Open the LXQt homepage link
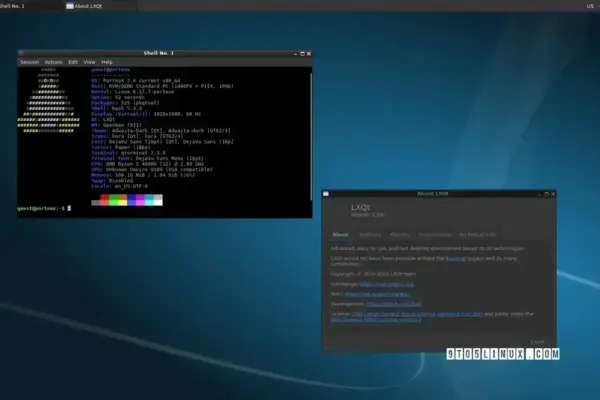This screenshot has width=600, height=400. tap(386, 284)
